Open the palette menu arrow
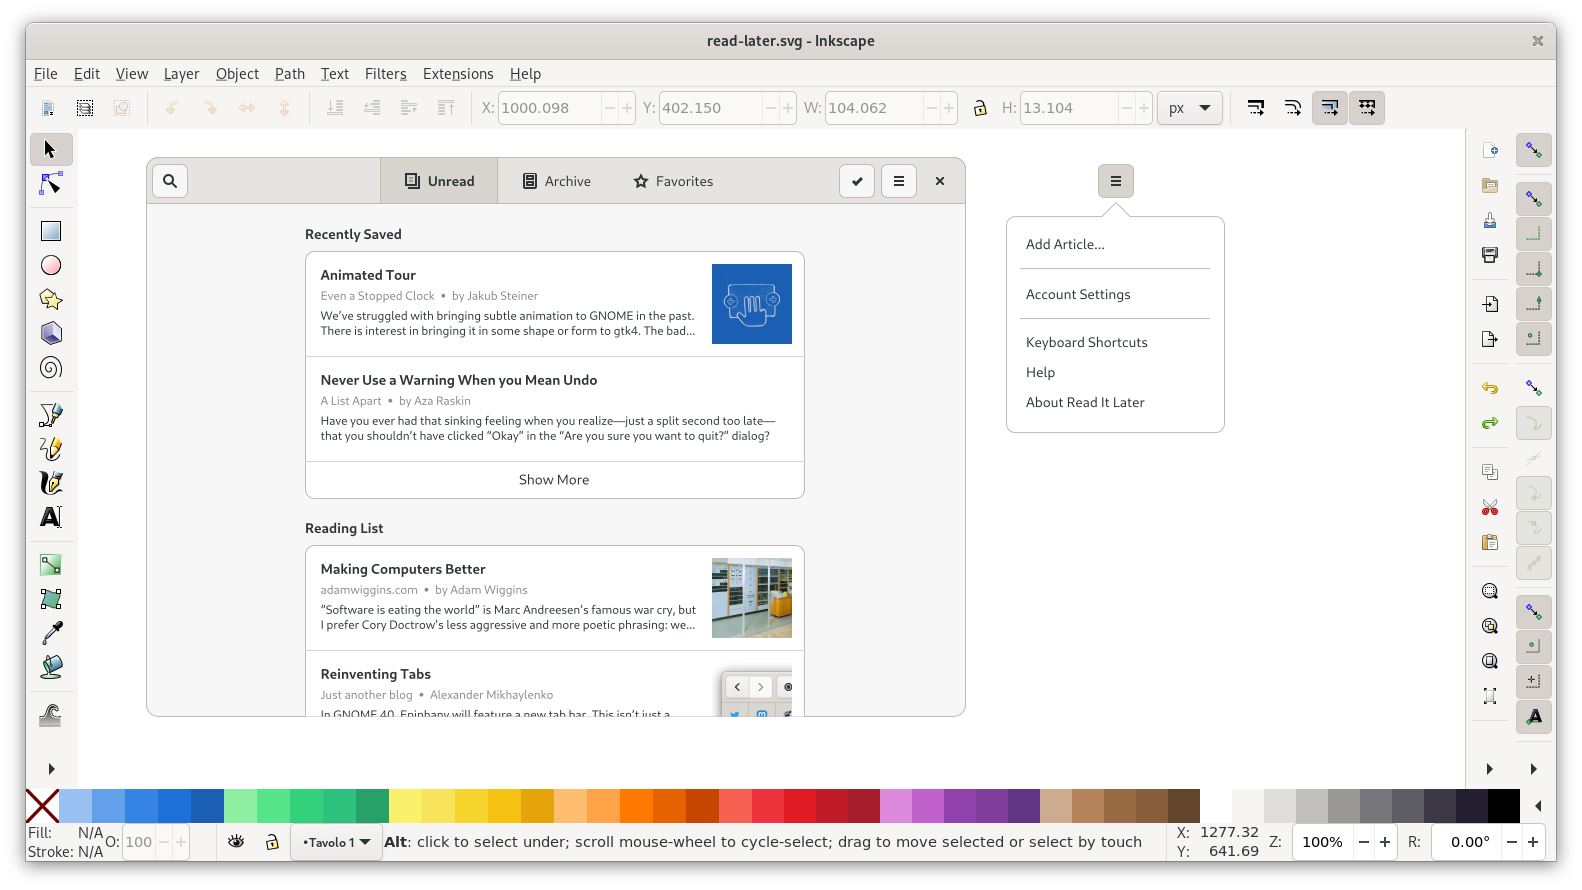This screenshot has height=890, width=1582. click(1538, 806)
